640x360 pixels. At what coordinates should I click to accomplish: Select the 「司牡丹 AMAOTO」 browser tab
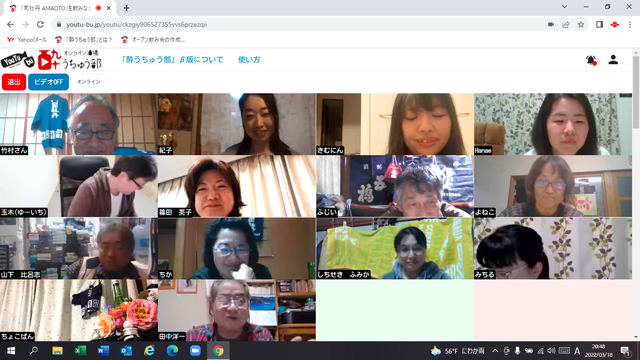point(59,8)
